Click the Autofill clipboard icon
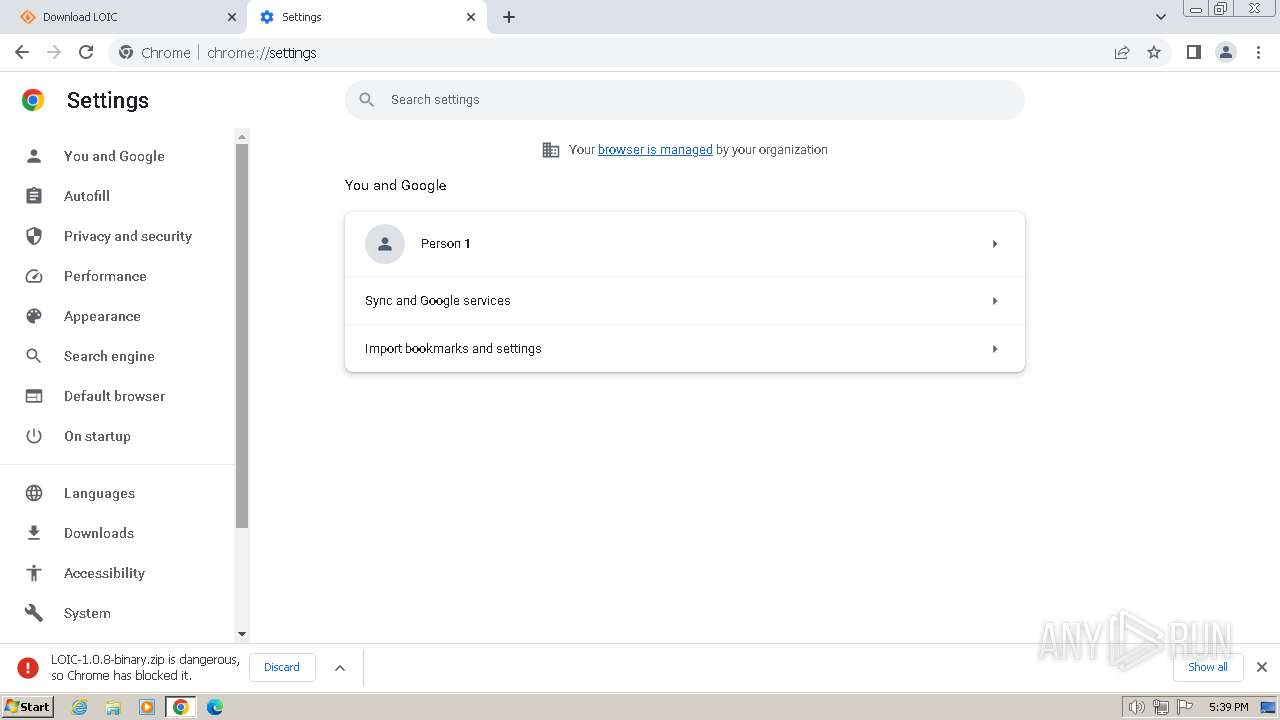 click(x=34, y=196)
